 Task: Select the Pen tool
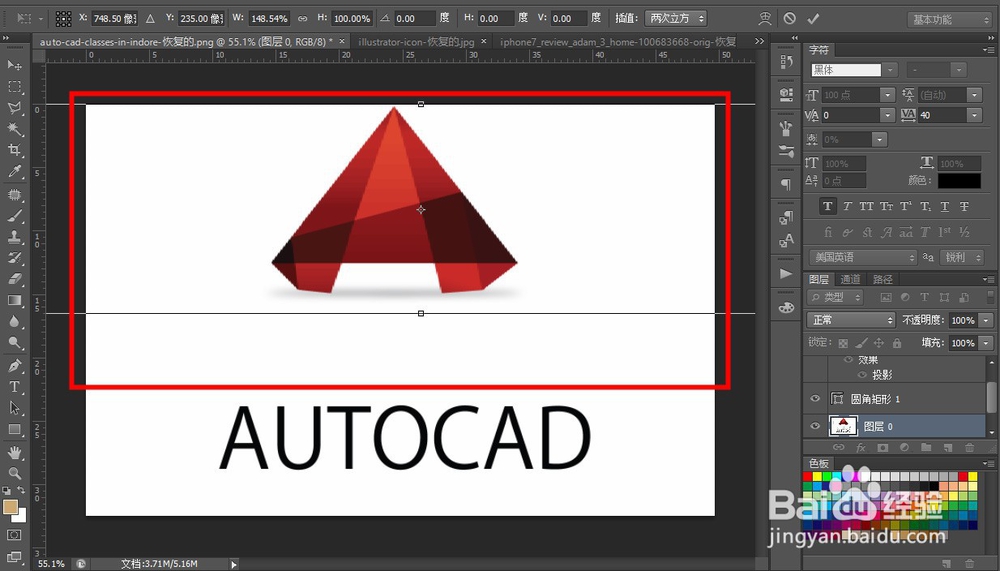(x=14, y=366)
